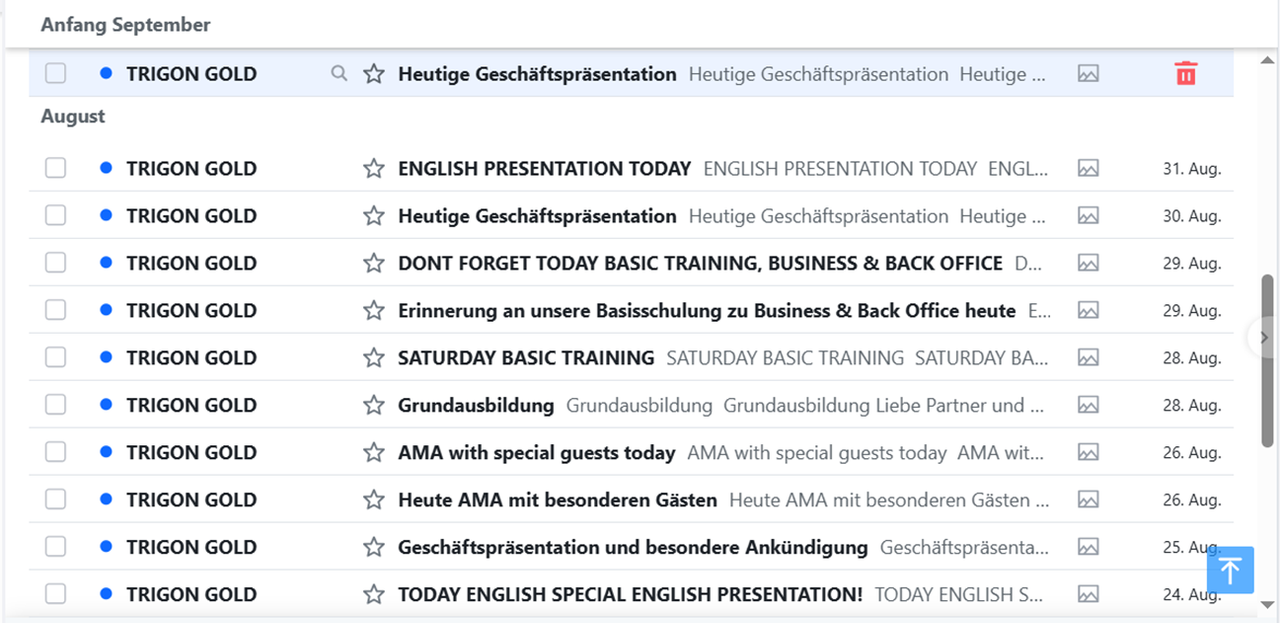Select checkbox for Anfang September Geschäftspräsentation email
Screen dimensions: 1280x623
(55, 73)
